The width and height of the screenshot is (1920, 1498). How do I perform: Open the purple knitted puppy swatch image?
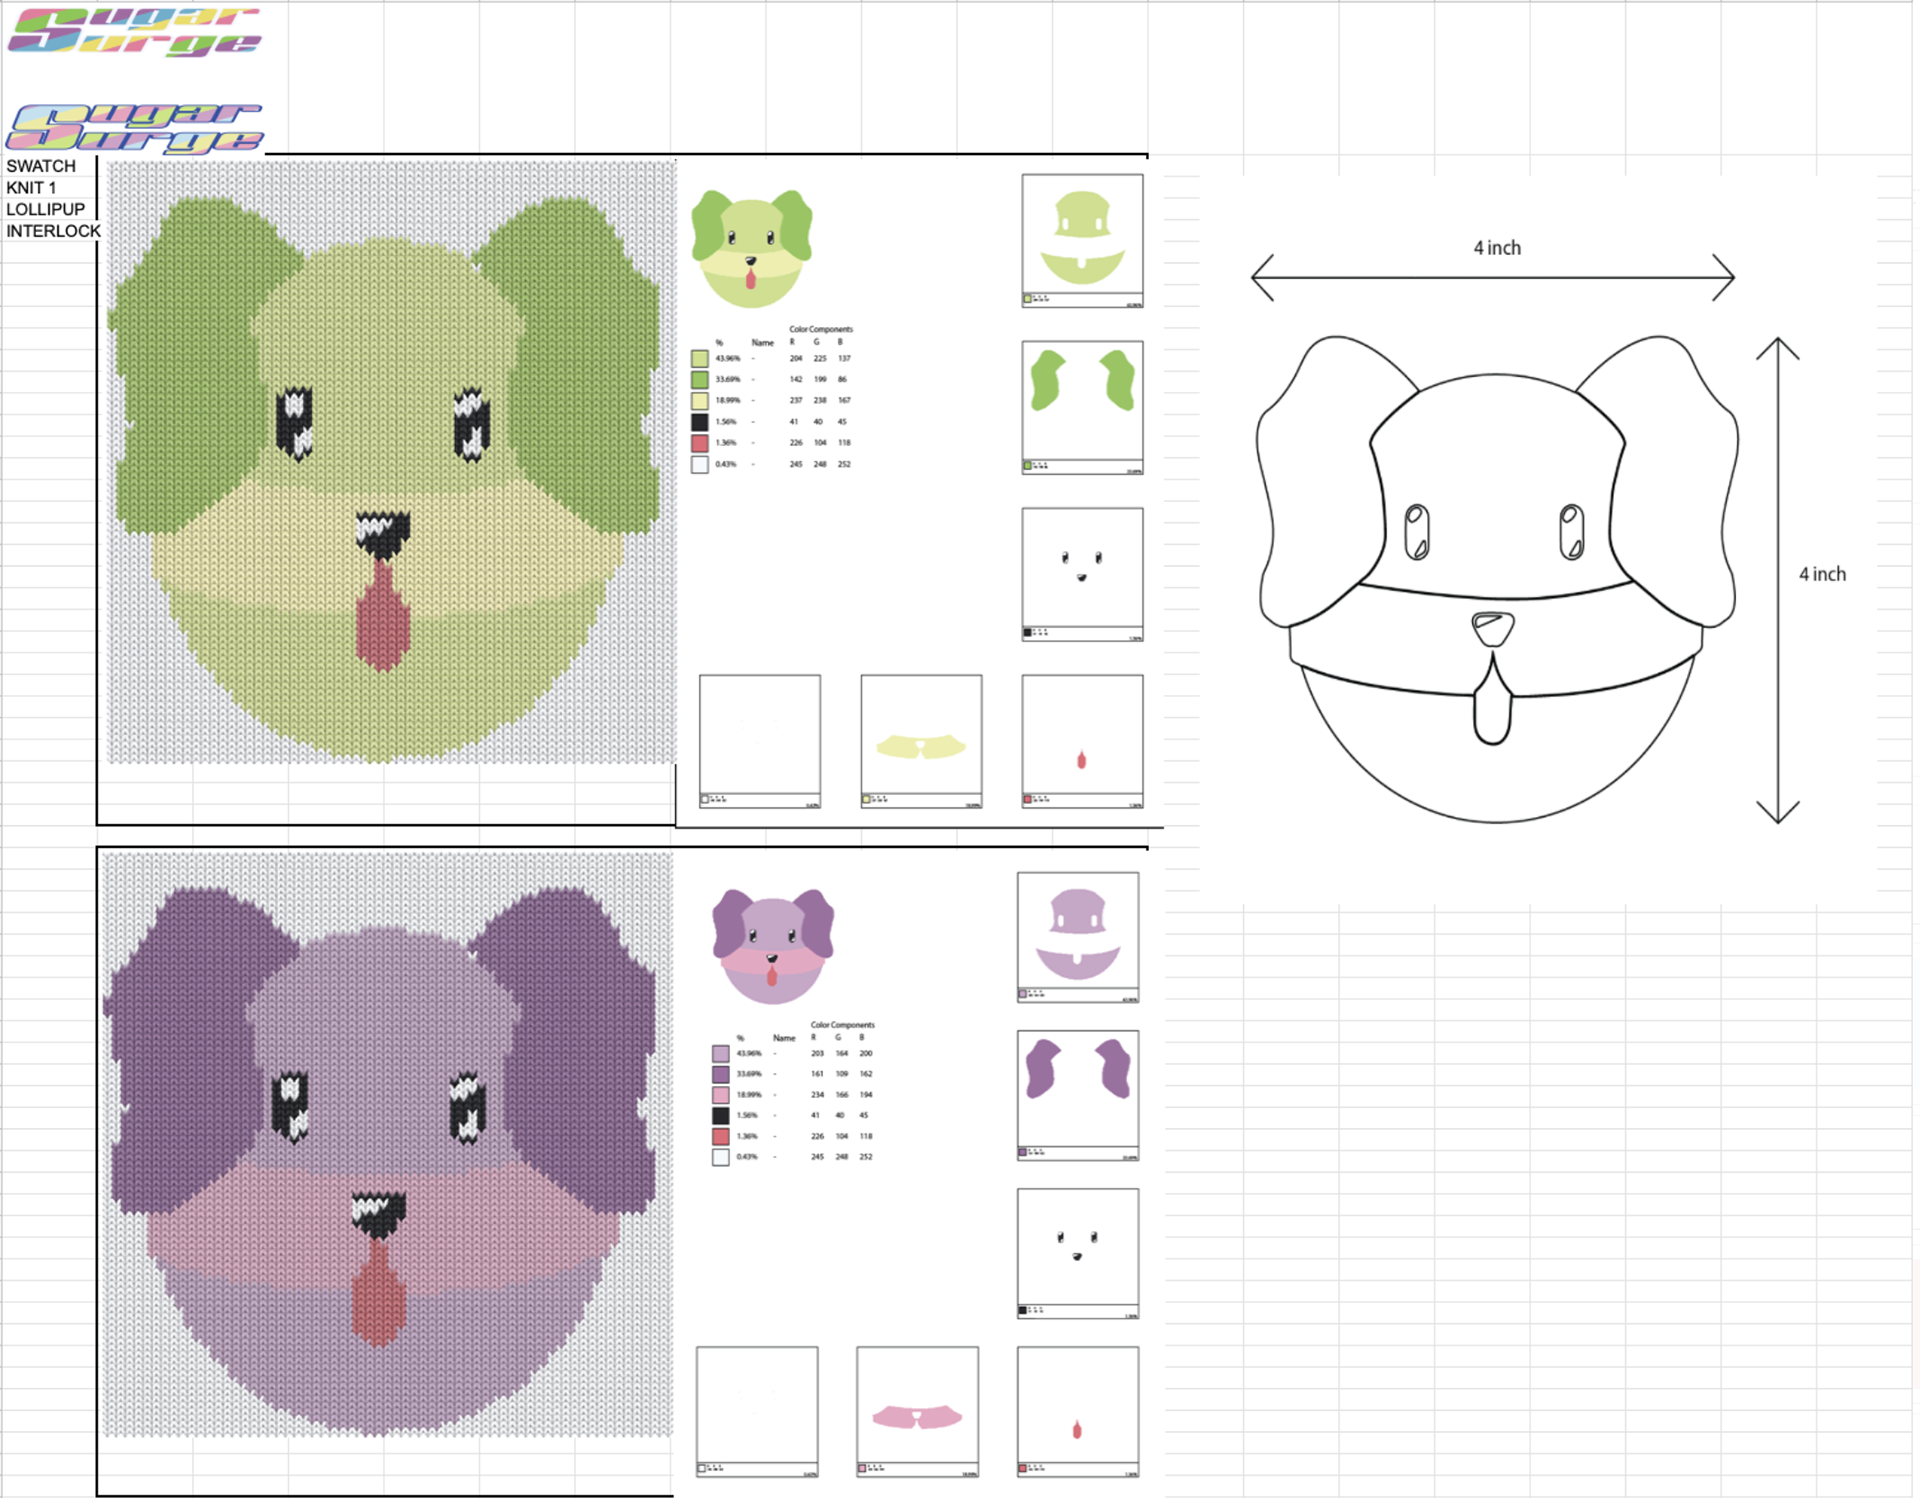point(388,1145)
